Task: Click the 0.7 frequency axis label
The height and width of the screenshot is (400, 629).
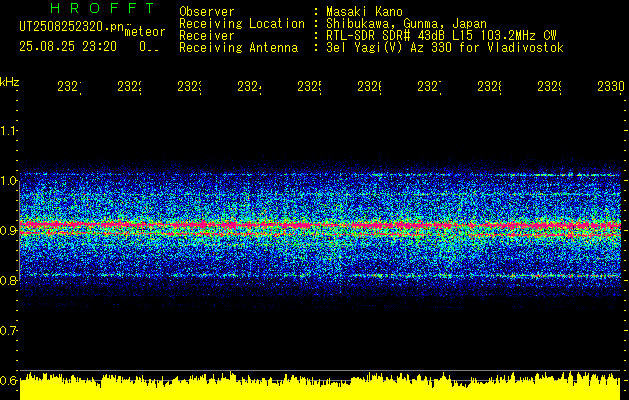Action: pyautogui.click(x=9, y=331)
